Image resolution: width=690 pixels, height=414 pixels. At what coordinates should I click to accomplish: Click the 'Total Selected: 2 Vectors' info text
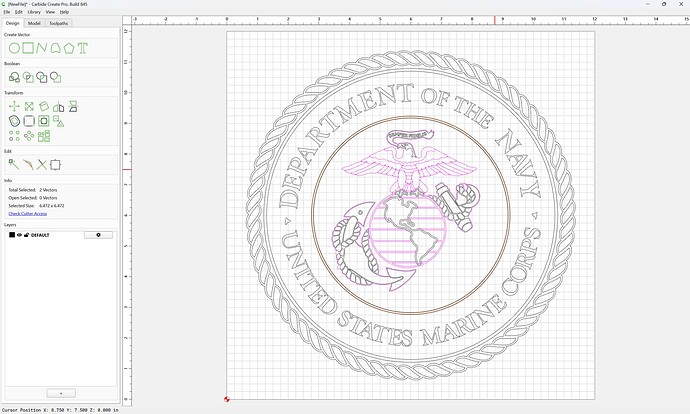pos(33,190)
